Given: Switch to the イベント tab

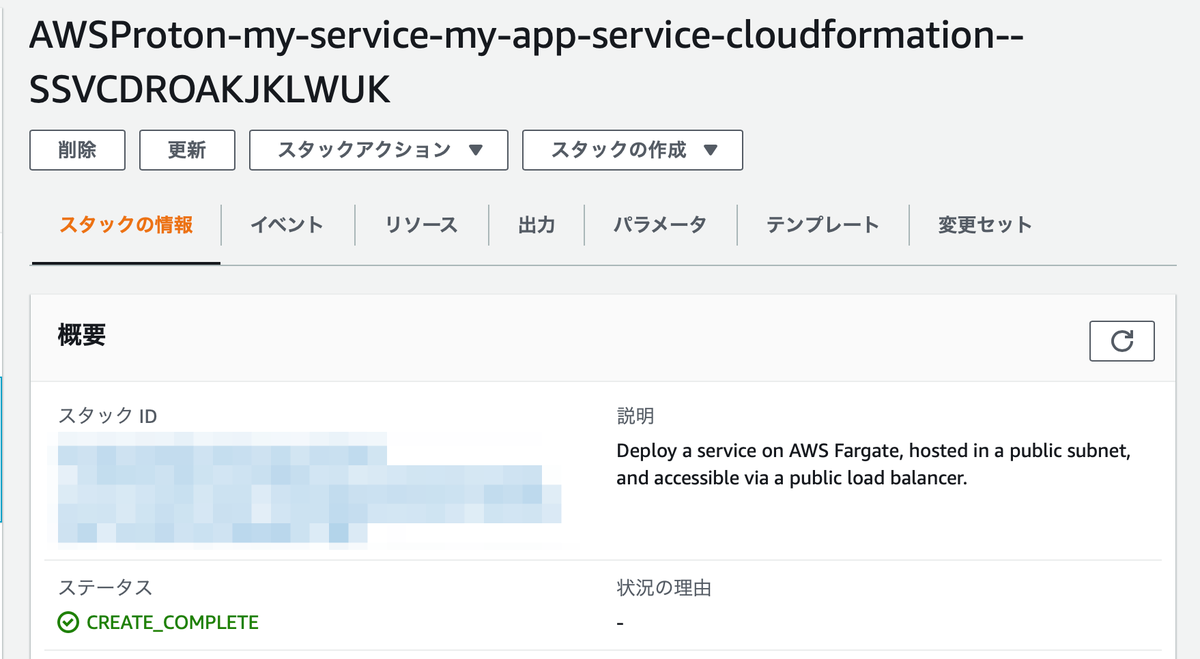Looking at the screenshot, I should click(x=287, y=225).
